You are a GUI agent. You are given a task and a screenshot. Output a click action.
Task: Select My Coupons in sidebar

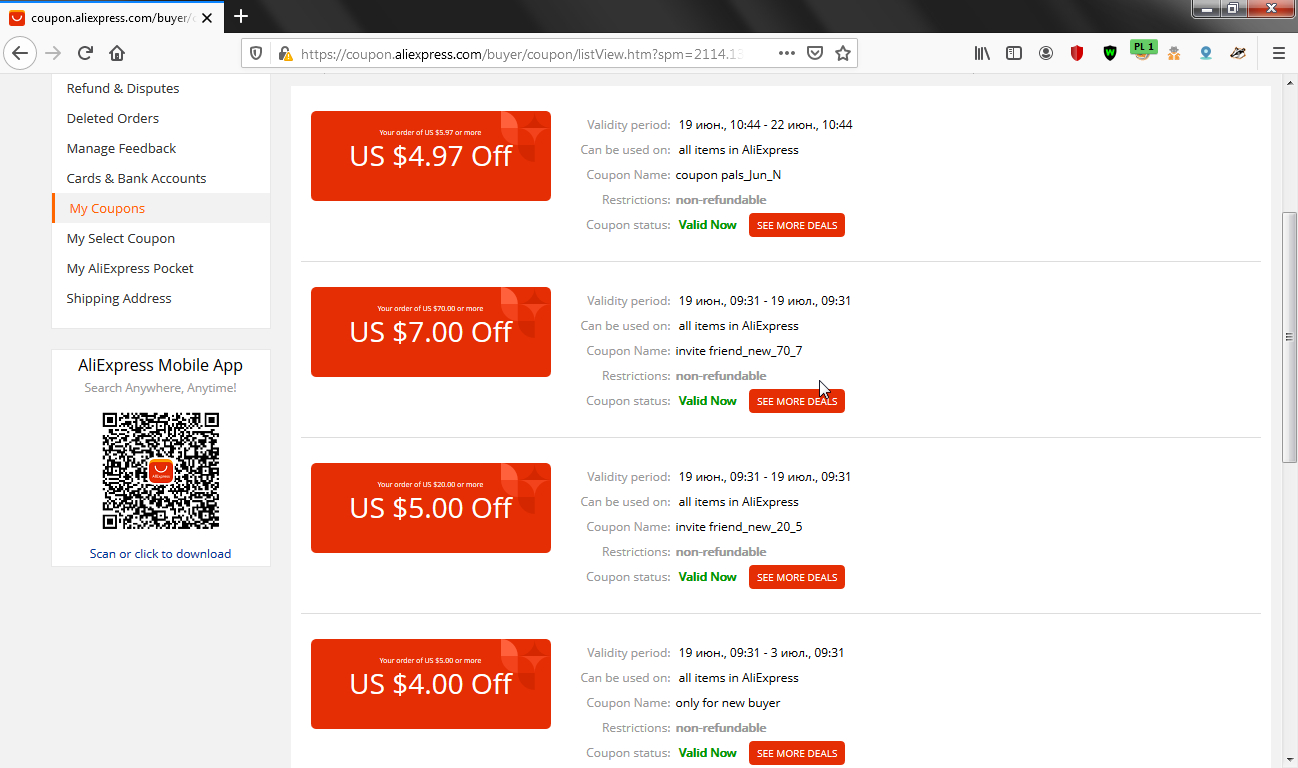click(161, 208)
